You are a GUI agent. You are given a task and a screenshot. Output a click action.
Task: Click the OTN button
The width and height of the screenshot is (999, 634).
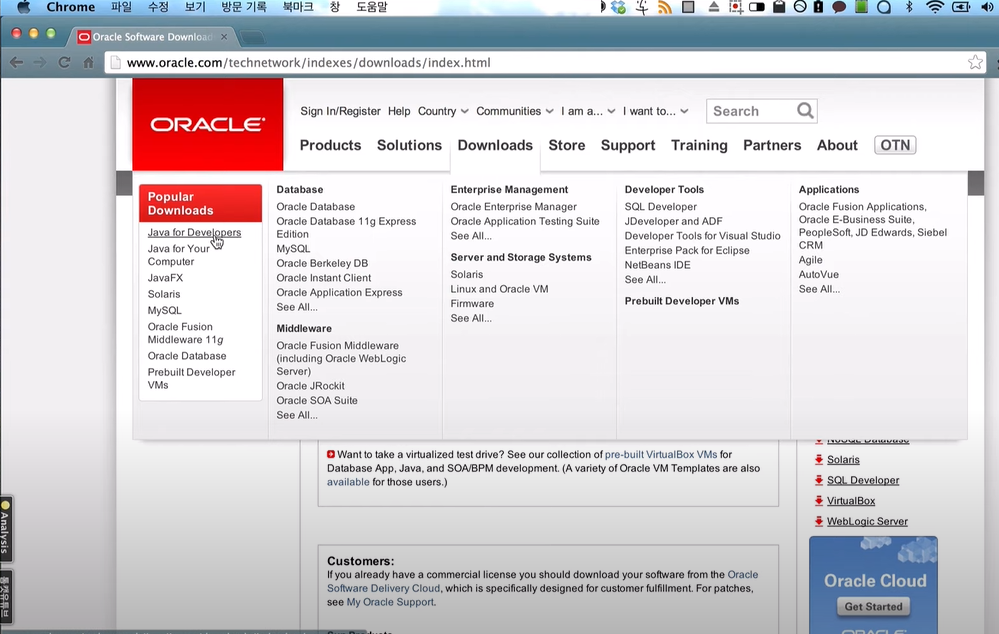[x=895, y=145]
